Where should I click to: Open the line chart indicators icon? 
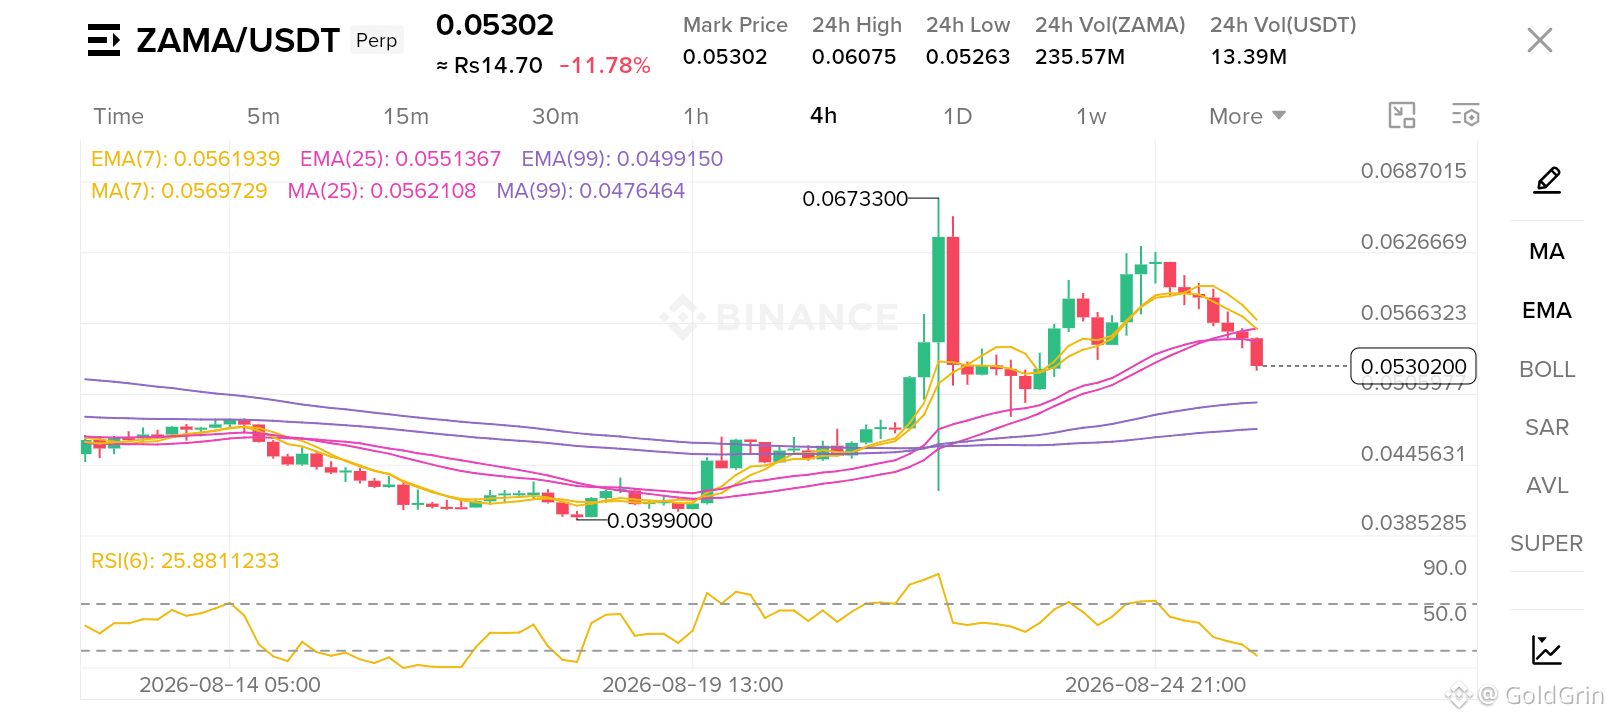[1547, 650]
